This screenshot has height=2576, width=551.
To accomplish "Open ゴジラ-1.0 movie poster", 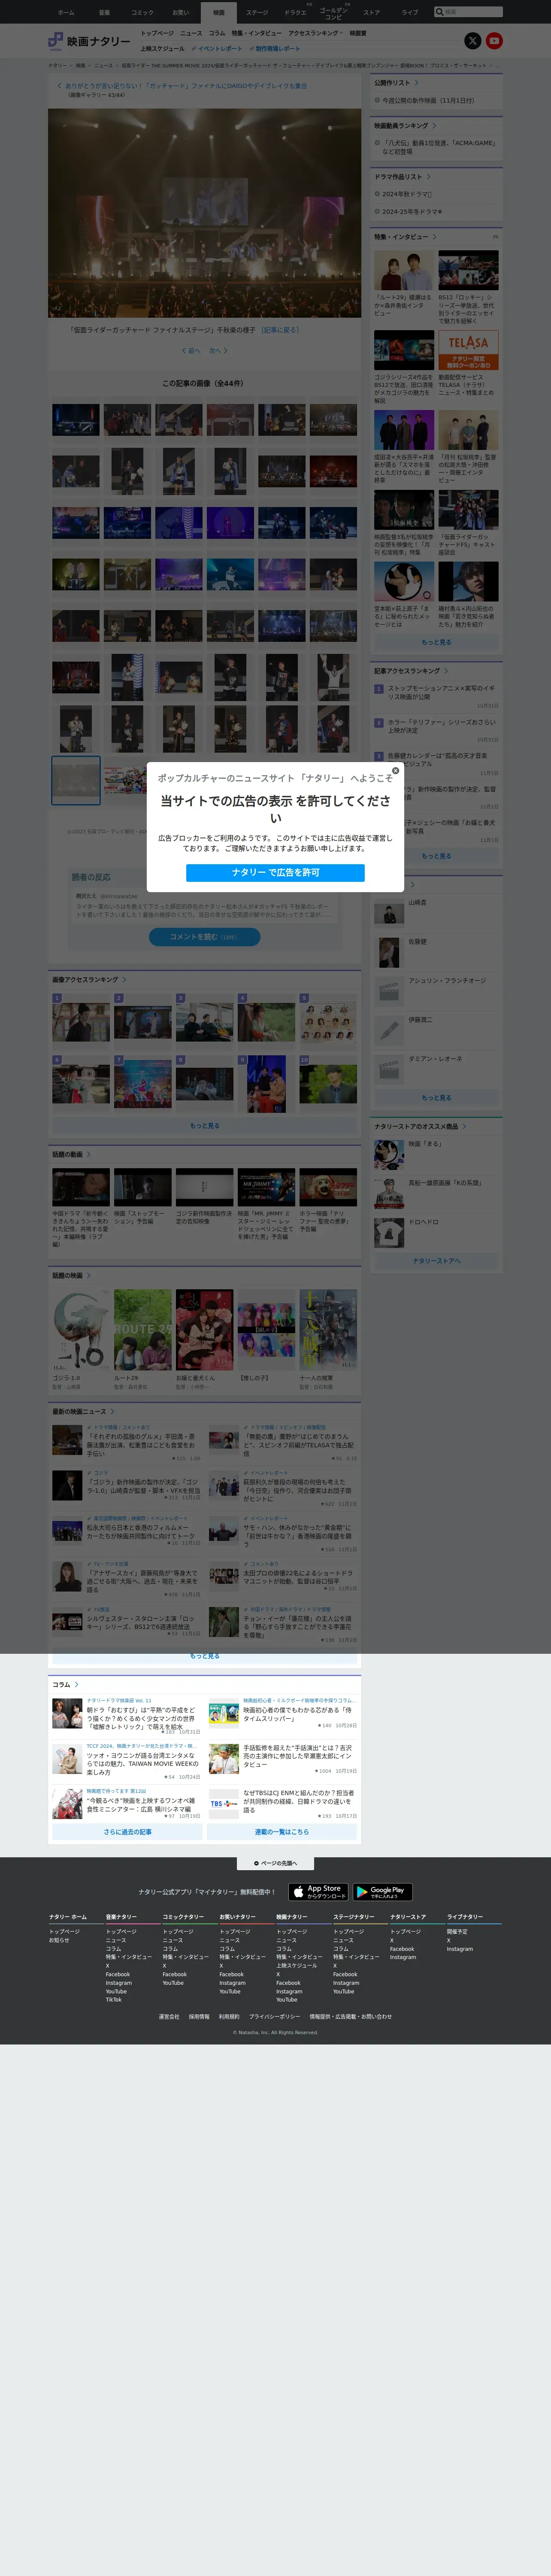I will 81,1331.
